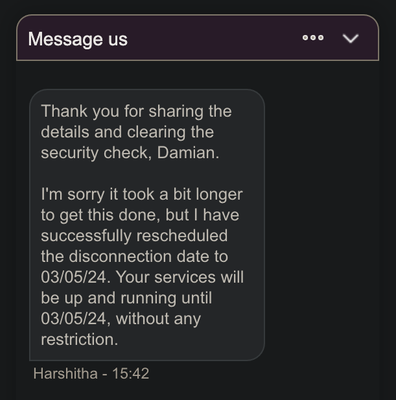Collapse the chat with the chevron arrow
The image size is (396, 400).
pyautogui.click(x=351, y=38)
